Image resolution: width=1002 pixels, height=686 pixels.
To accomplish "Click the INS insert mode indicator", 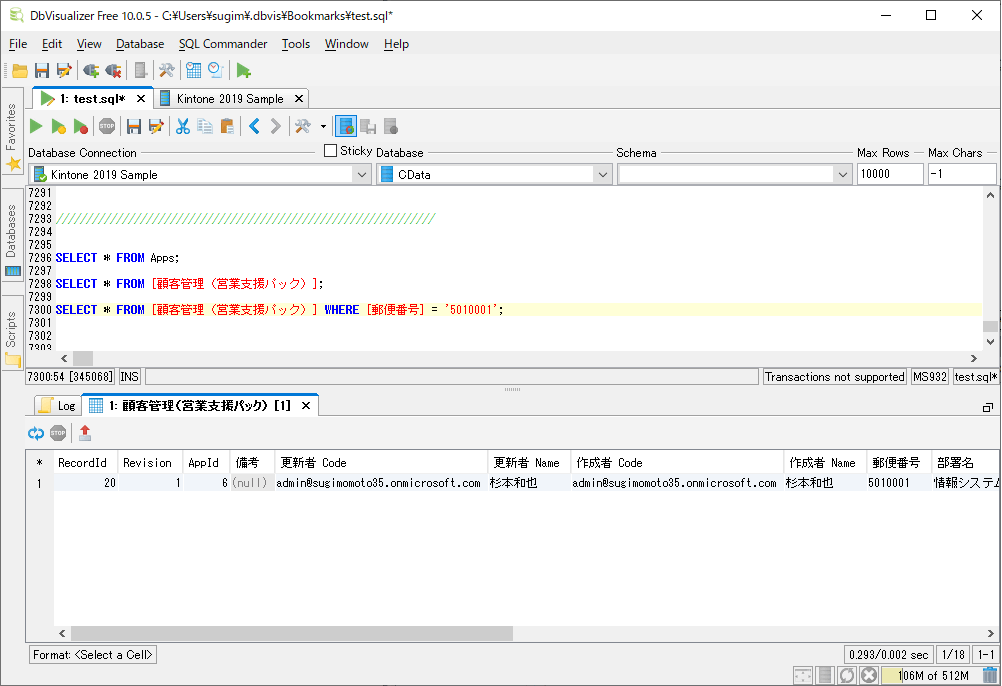I will coord(130,377).
